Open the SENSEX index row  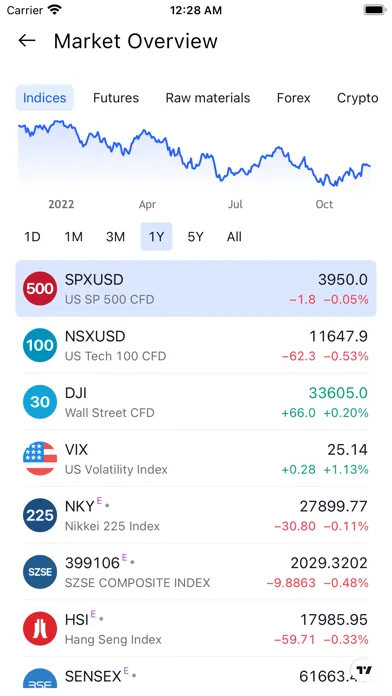196,677
